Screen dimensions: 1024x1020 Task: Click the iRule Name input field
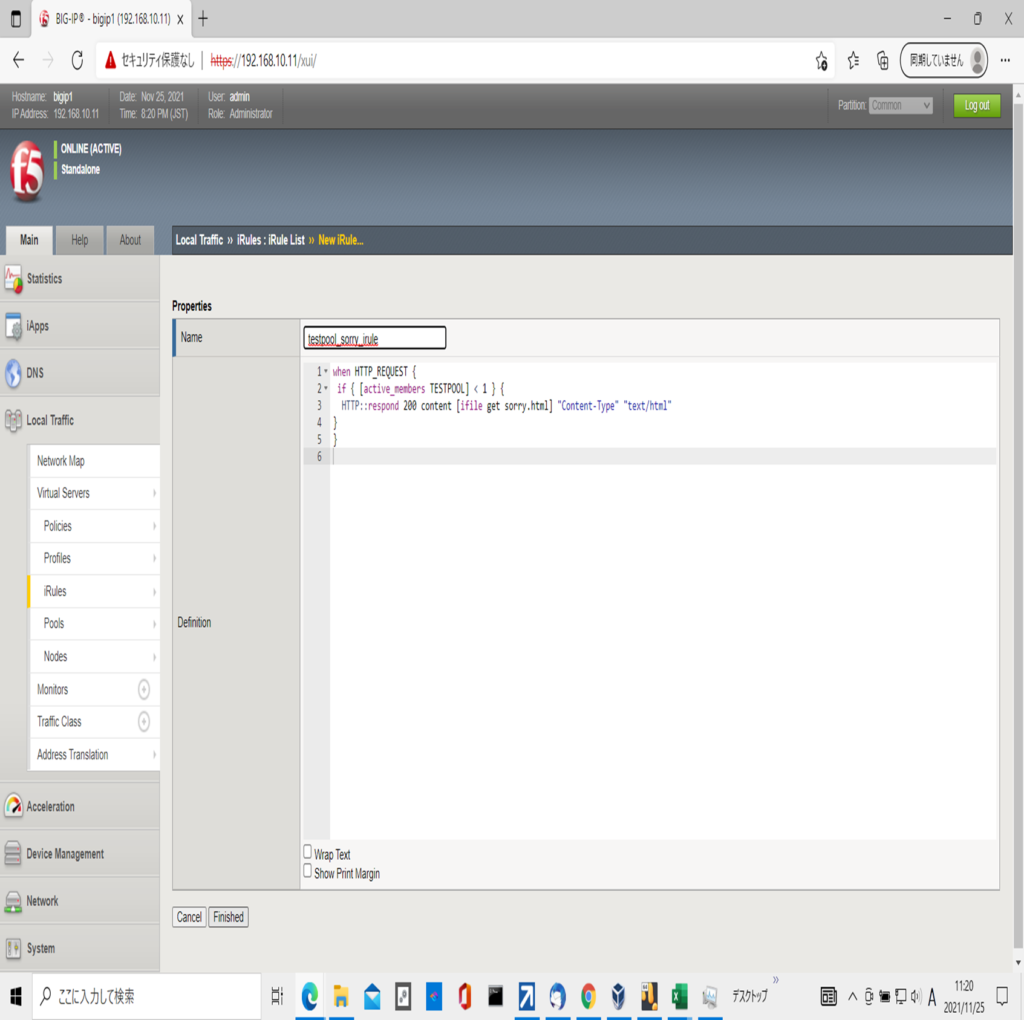click(x=375, y=338)
